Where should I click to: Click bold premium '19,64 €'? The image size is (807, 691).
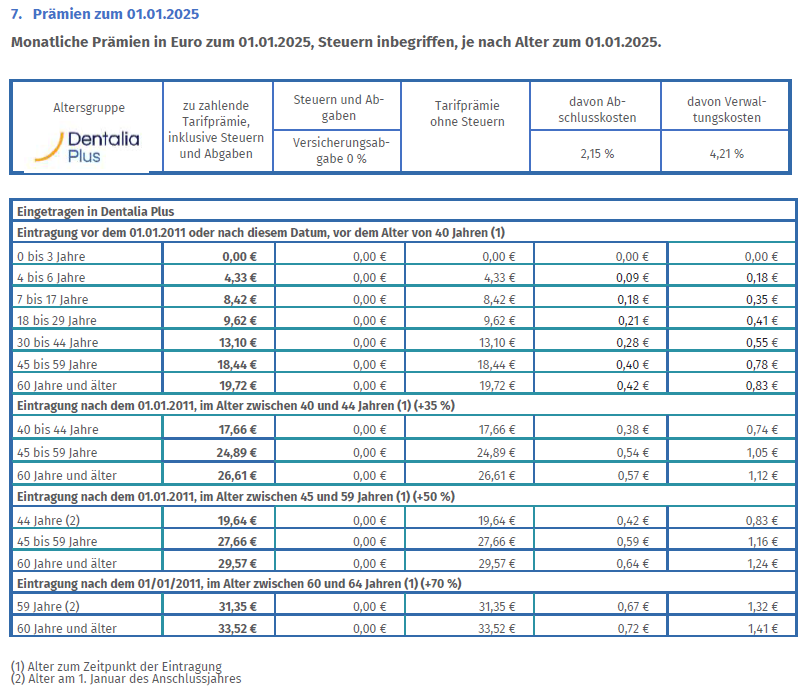pos(237,520)
